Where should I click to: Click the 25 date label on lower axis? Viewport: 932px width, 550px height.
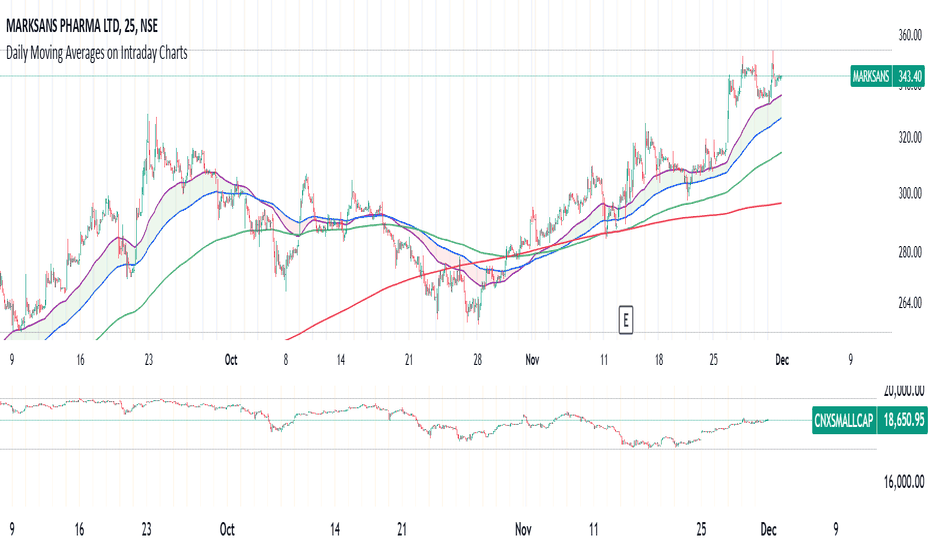(x=701, y=529)
